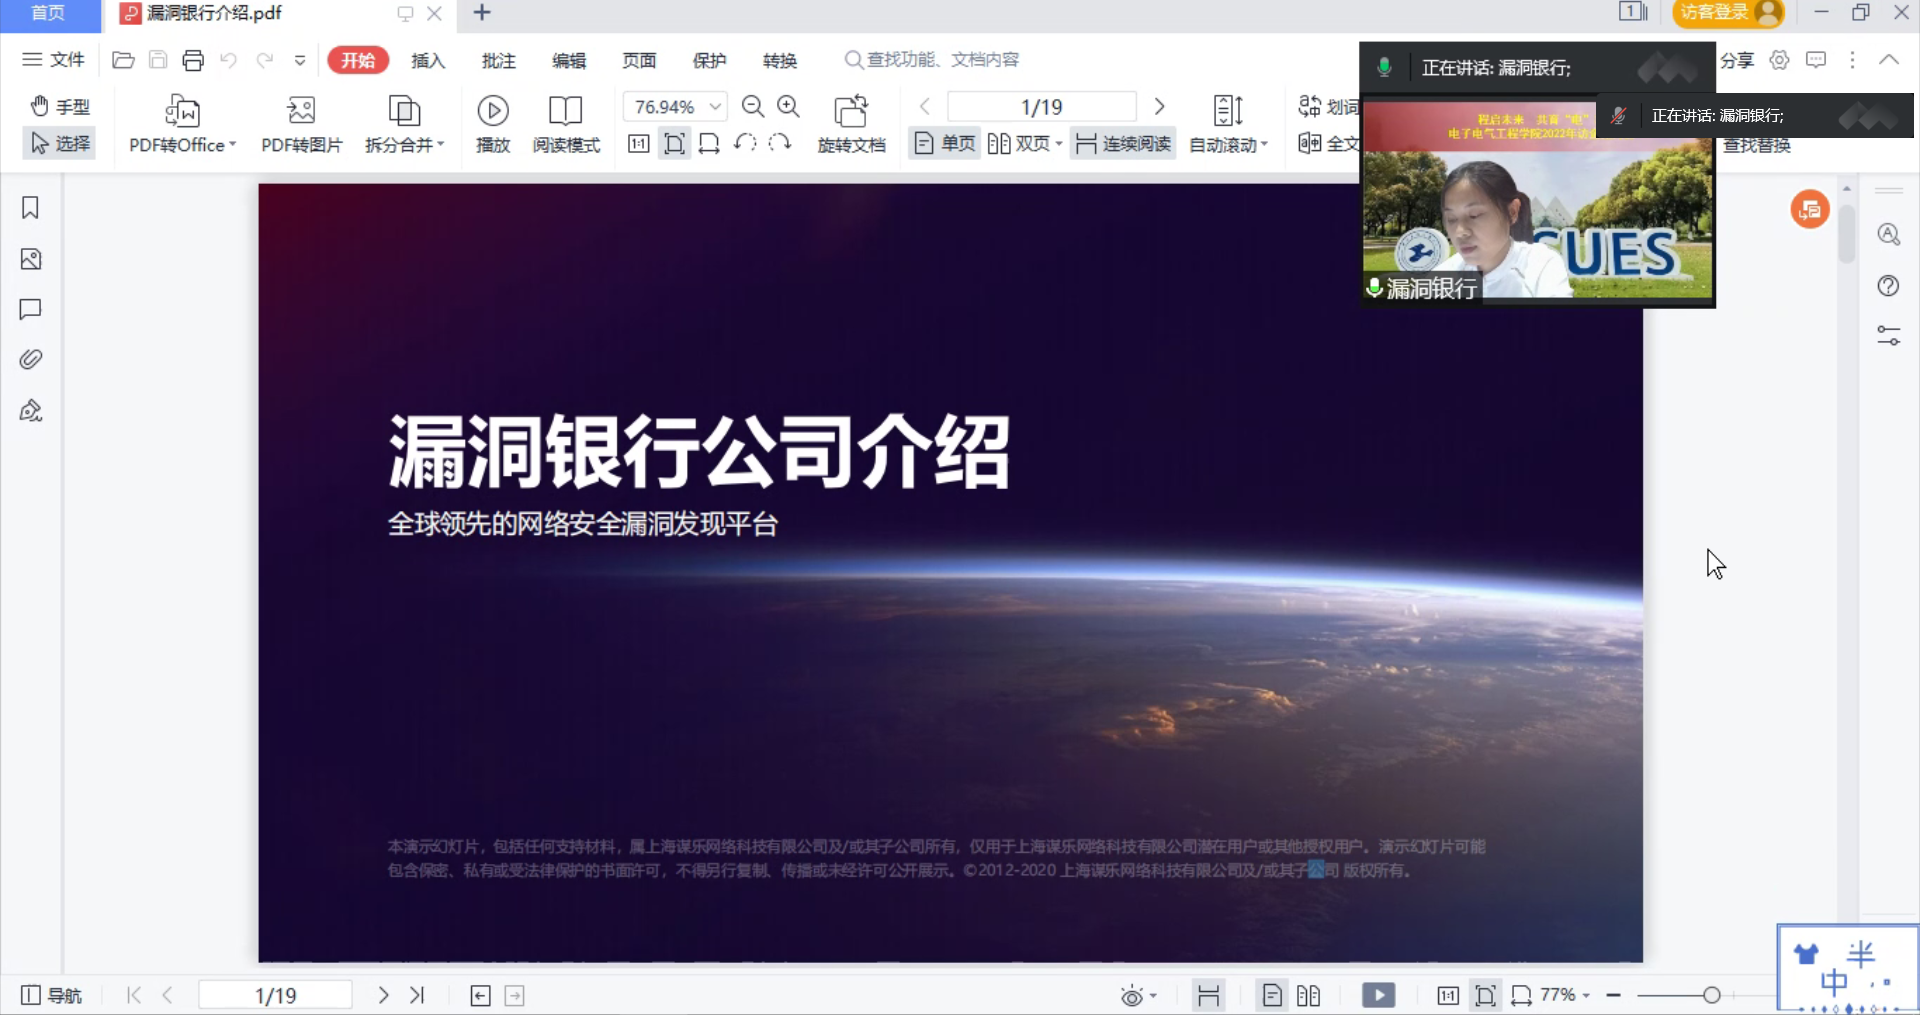Click the zoom slider handle in status bar
The image size is (1920, 1015).
[1711, 995]
